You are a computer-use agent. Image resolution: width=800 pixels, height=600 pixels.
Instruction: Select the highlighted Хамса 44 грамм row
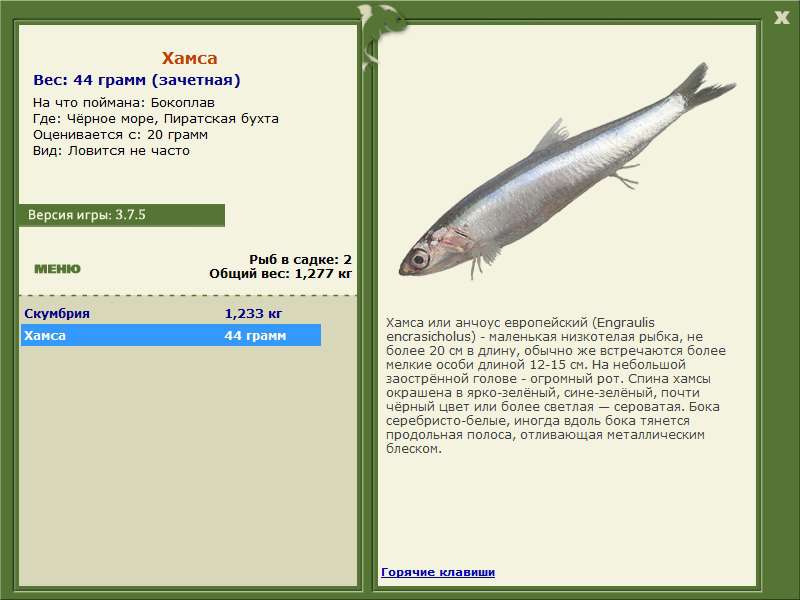pos(171,335)
